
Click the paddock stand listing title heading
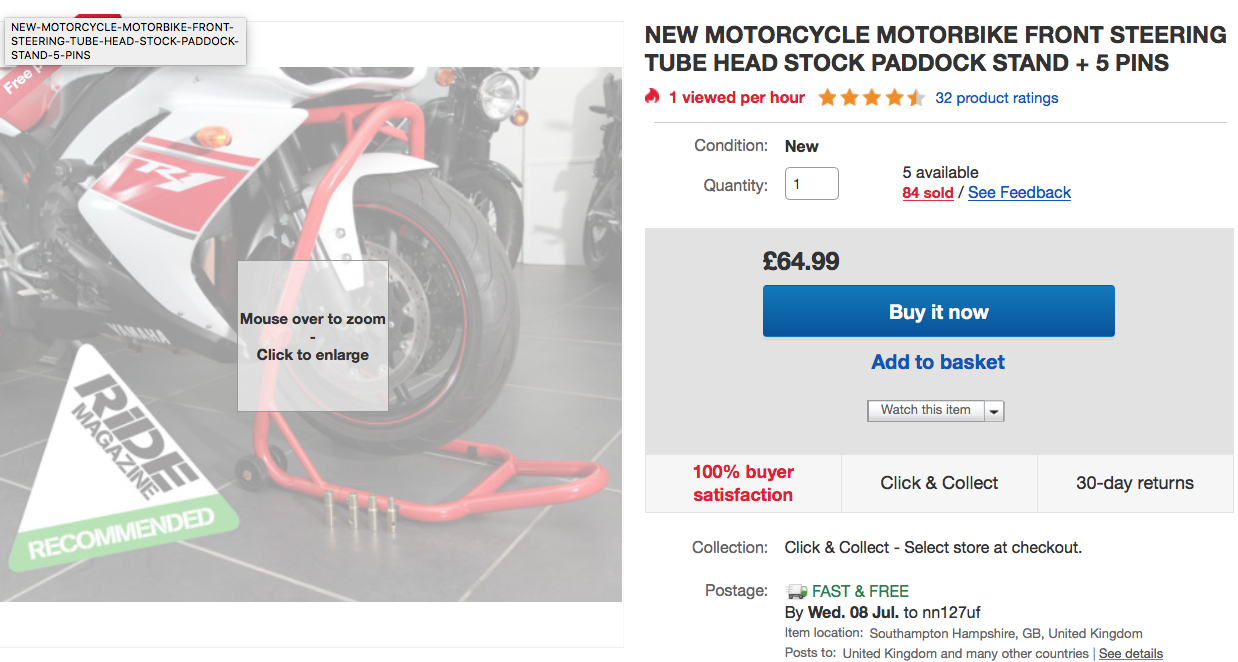pyautogui.click(x=935, y=49)
